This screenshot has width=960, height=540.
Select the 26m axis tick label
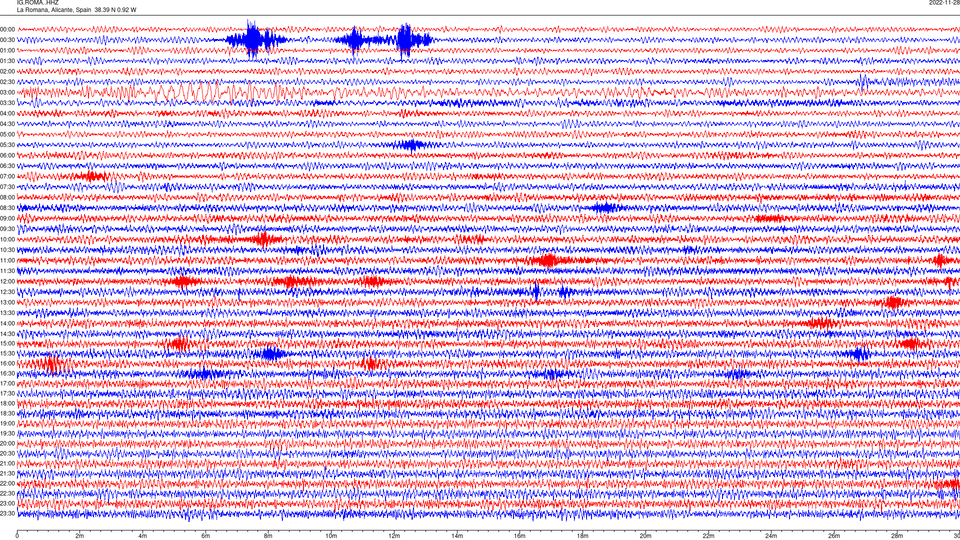pyautogui.click(x=834, y=536)
